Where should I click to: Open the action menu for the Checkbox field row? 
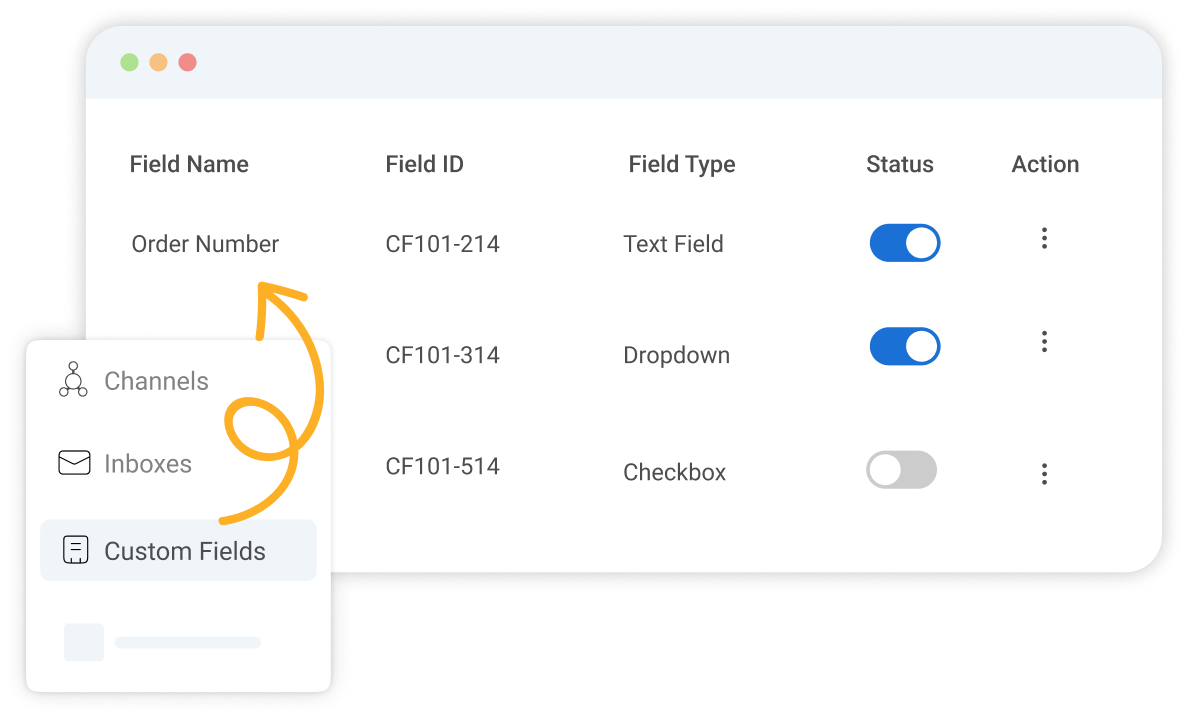tap(1044, 472)
